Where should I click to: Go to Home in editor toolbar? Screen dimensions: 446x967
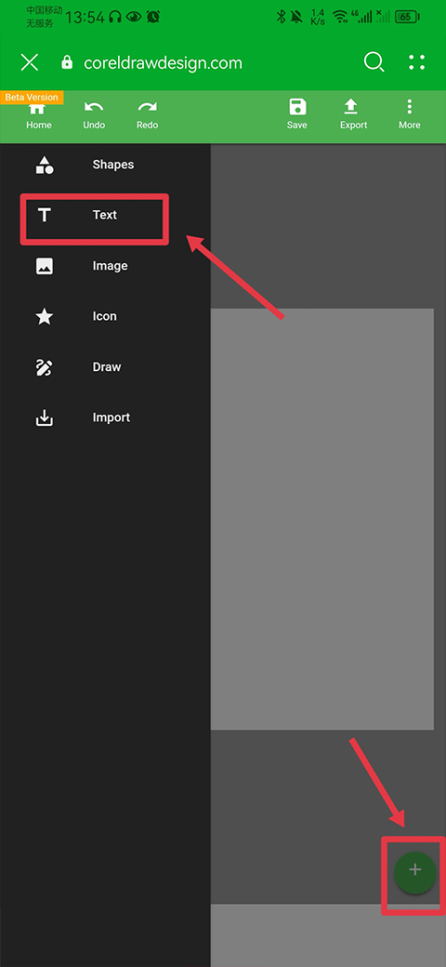tap(38, 109)
